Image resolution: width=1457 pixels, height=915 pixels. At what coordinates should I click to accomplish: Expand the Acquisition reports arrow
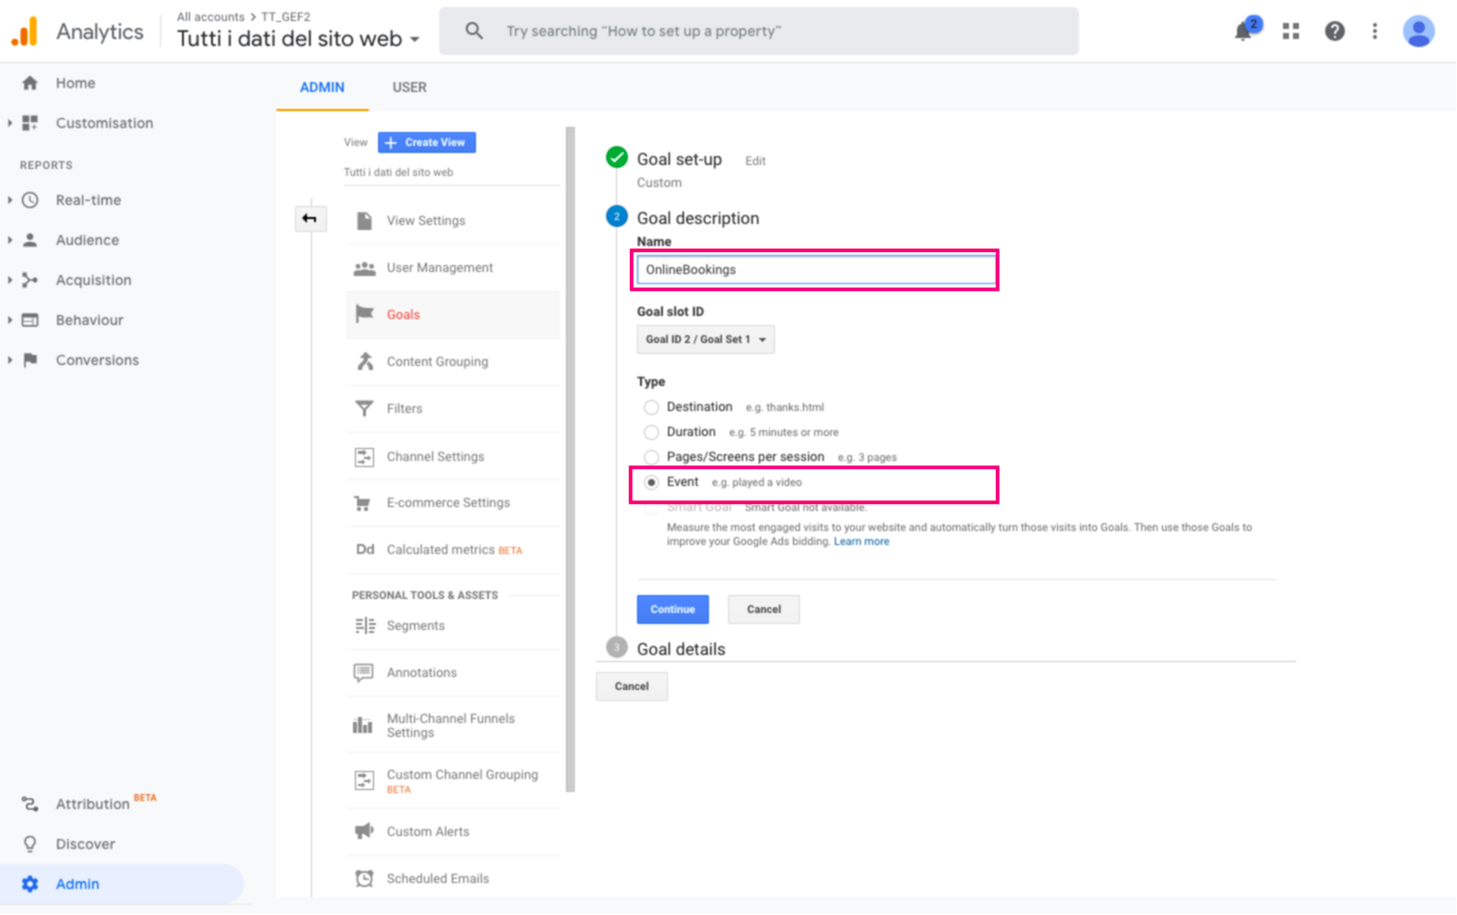pyautogui.click(x=10, y=280)
